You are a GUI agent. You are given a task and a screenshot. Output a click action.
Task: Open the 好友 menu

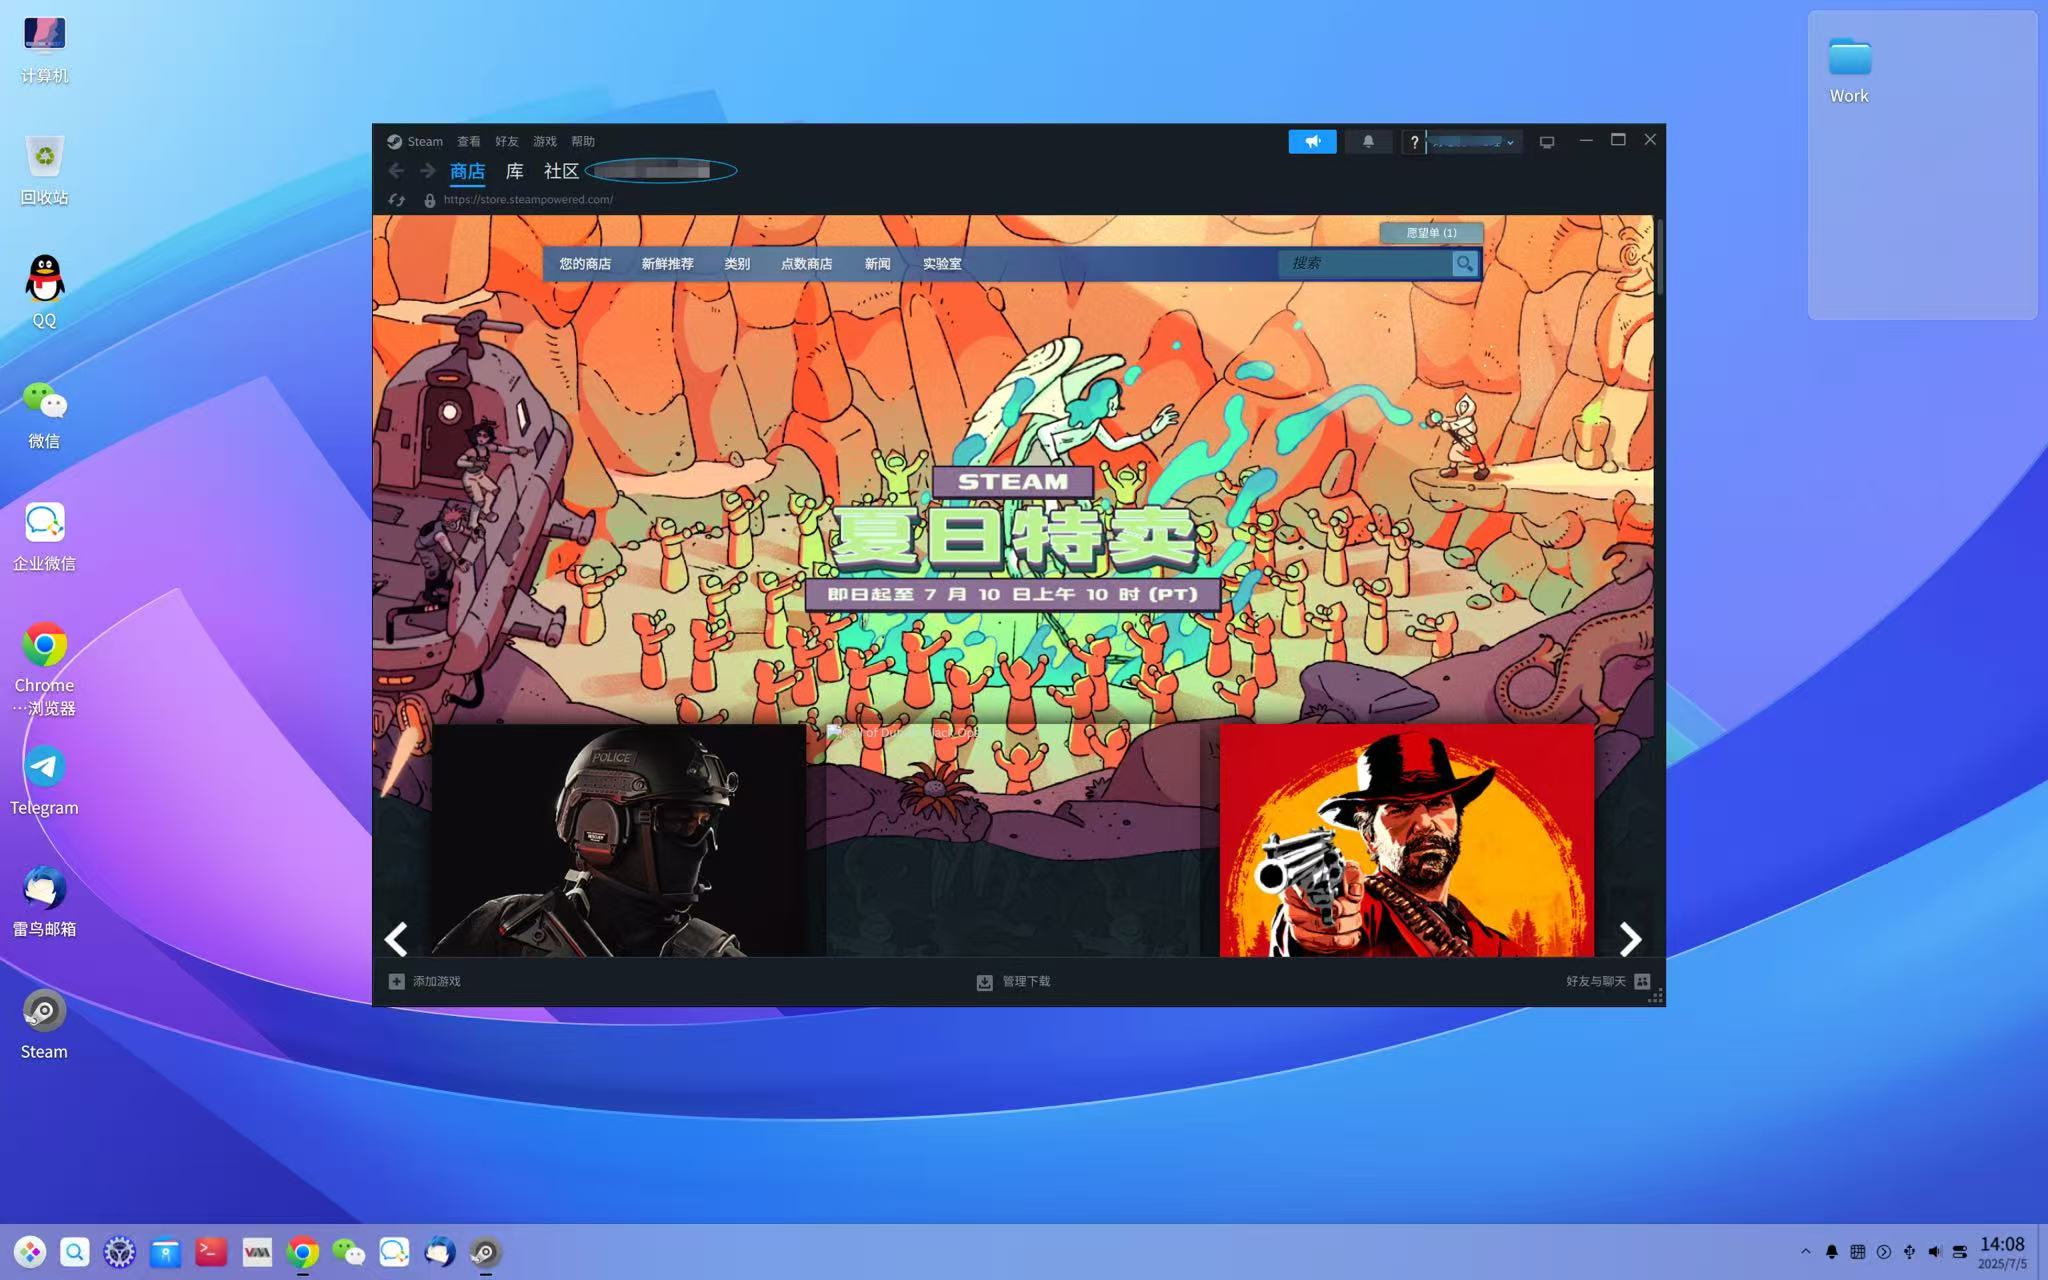pyautogui.click(x=506, y=141)
